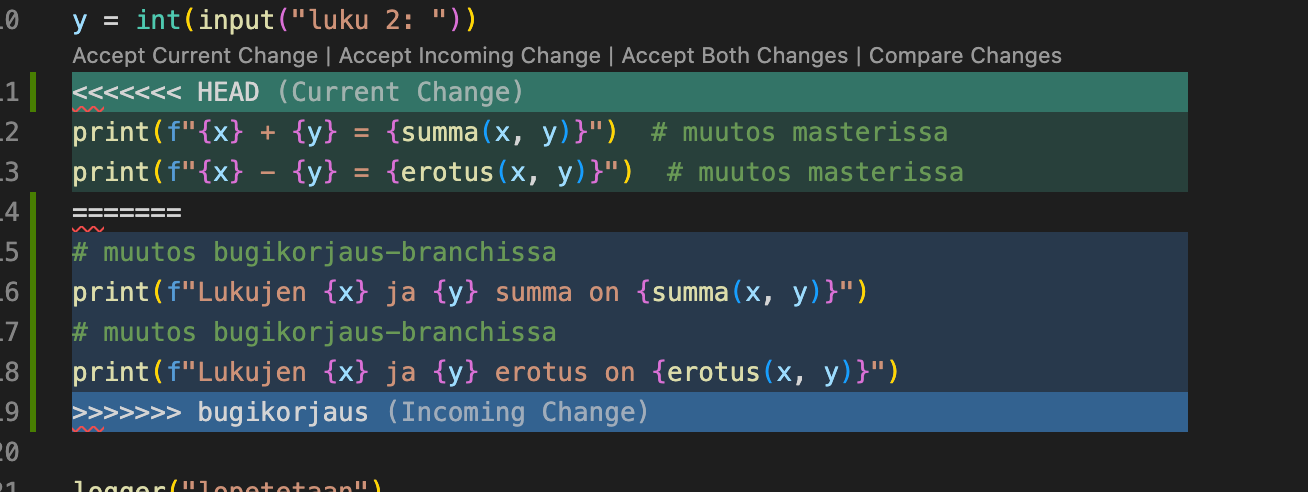1308x492 pixels.
Task: Click the '# muutos masterissa' comment after summa print
Action: click(x=798, y=133)
